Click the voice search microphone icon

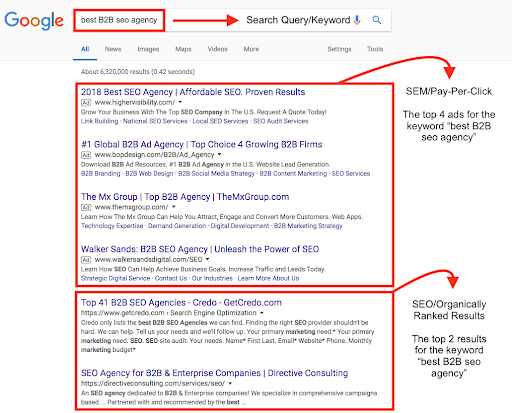click(357, 20)
